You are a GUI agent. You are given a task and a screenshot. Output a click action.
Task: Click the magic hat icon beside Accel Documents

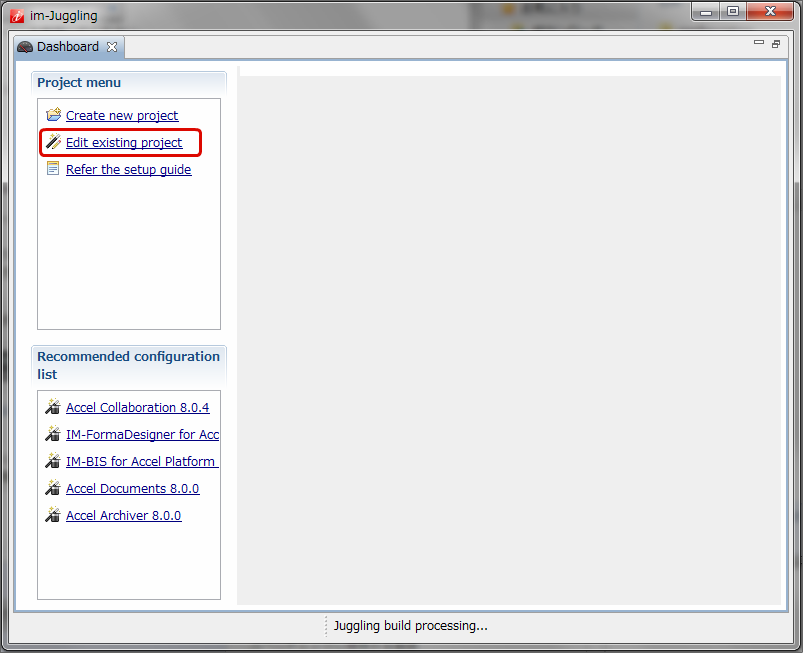(53, 488)
